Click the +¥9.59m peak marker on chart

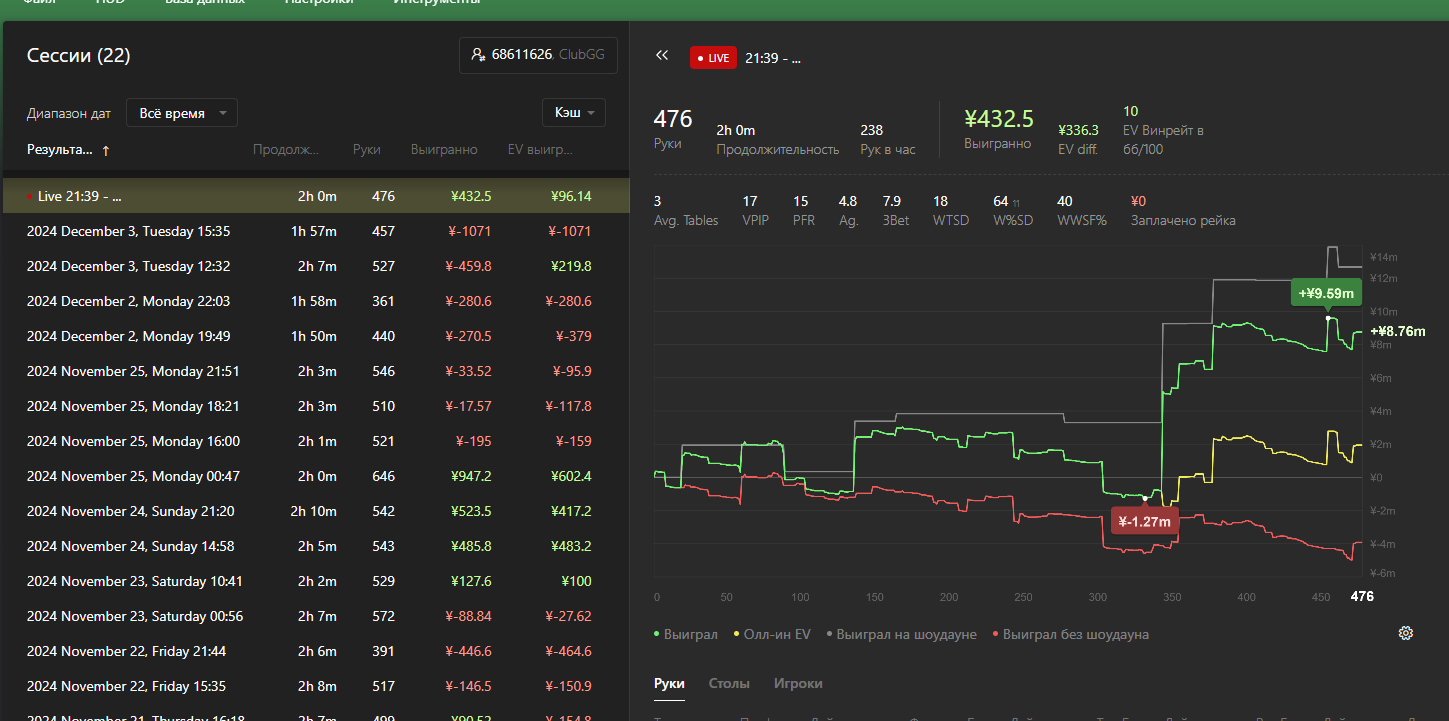1326,293
